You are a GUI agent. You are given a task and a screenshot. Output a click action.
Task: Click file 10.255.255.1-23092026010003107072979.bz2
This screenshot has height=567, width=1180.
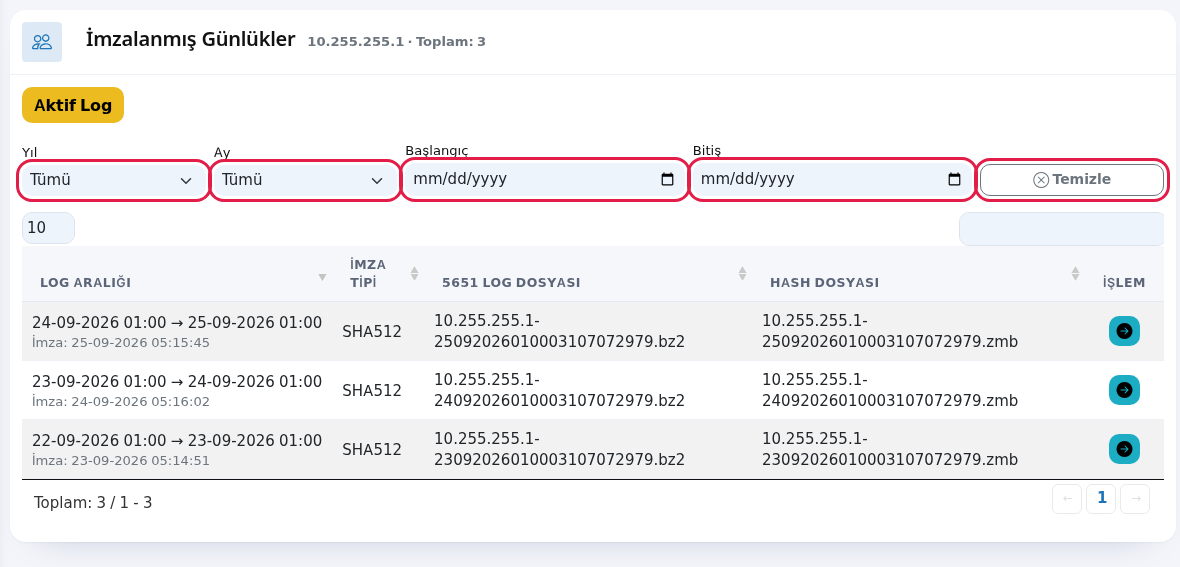click(559, 449)
